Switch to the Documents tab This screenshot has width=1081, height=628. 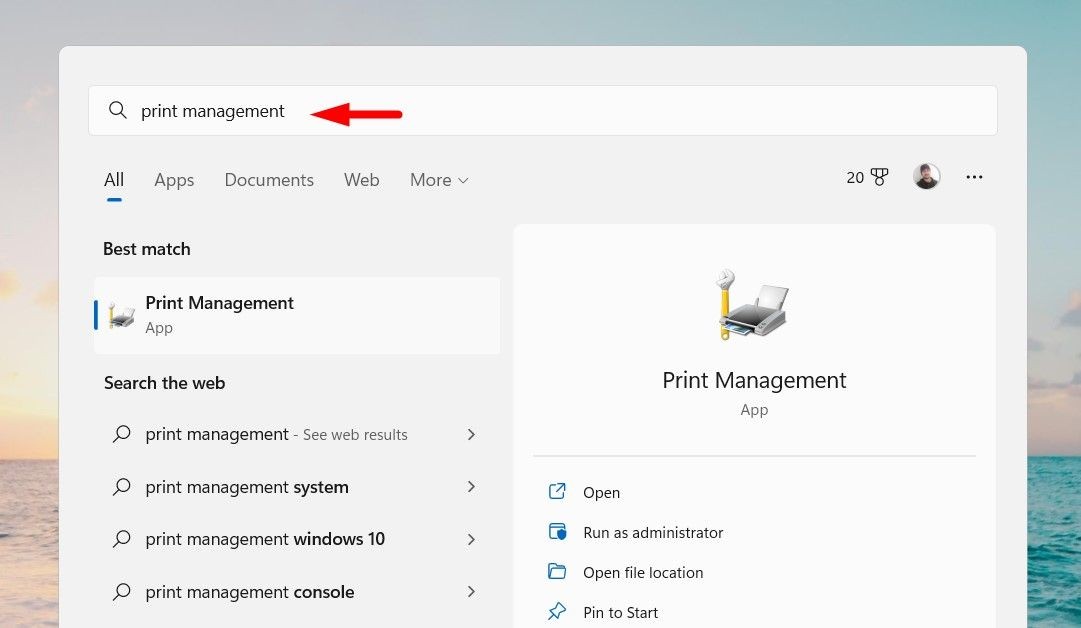[x=269, y=180]
